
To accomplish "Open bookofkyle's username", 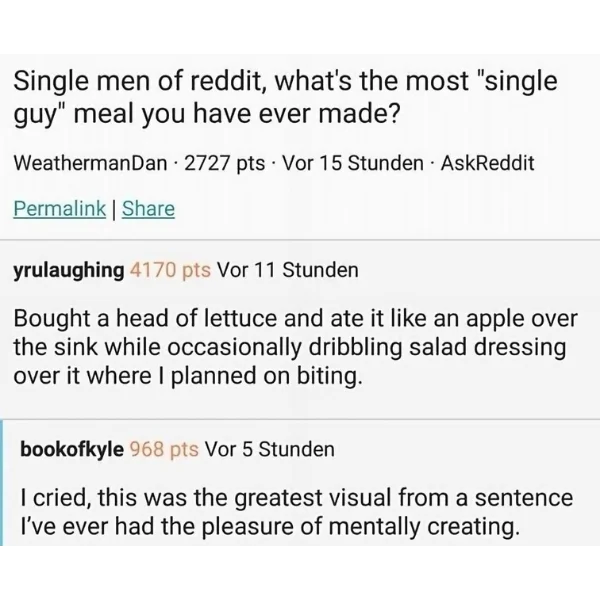I will tap(72, 449).
